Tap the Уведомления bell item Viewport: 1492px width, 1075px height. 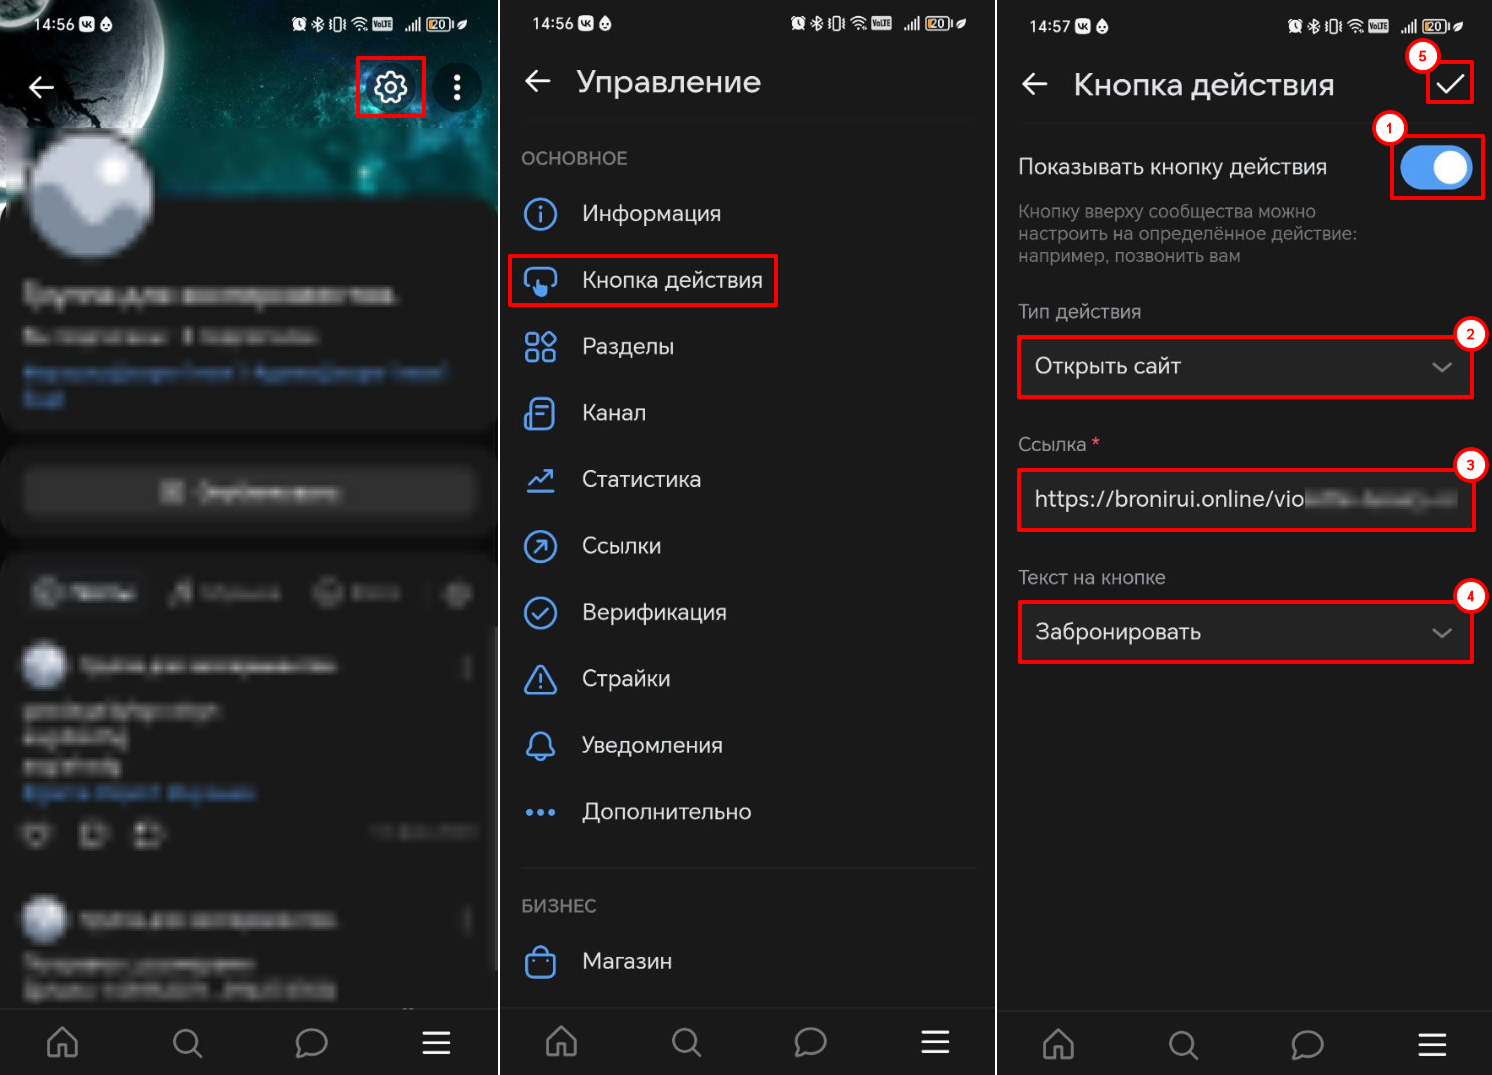(650, 745)
